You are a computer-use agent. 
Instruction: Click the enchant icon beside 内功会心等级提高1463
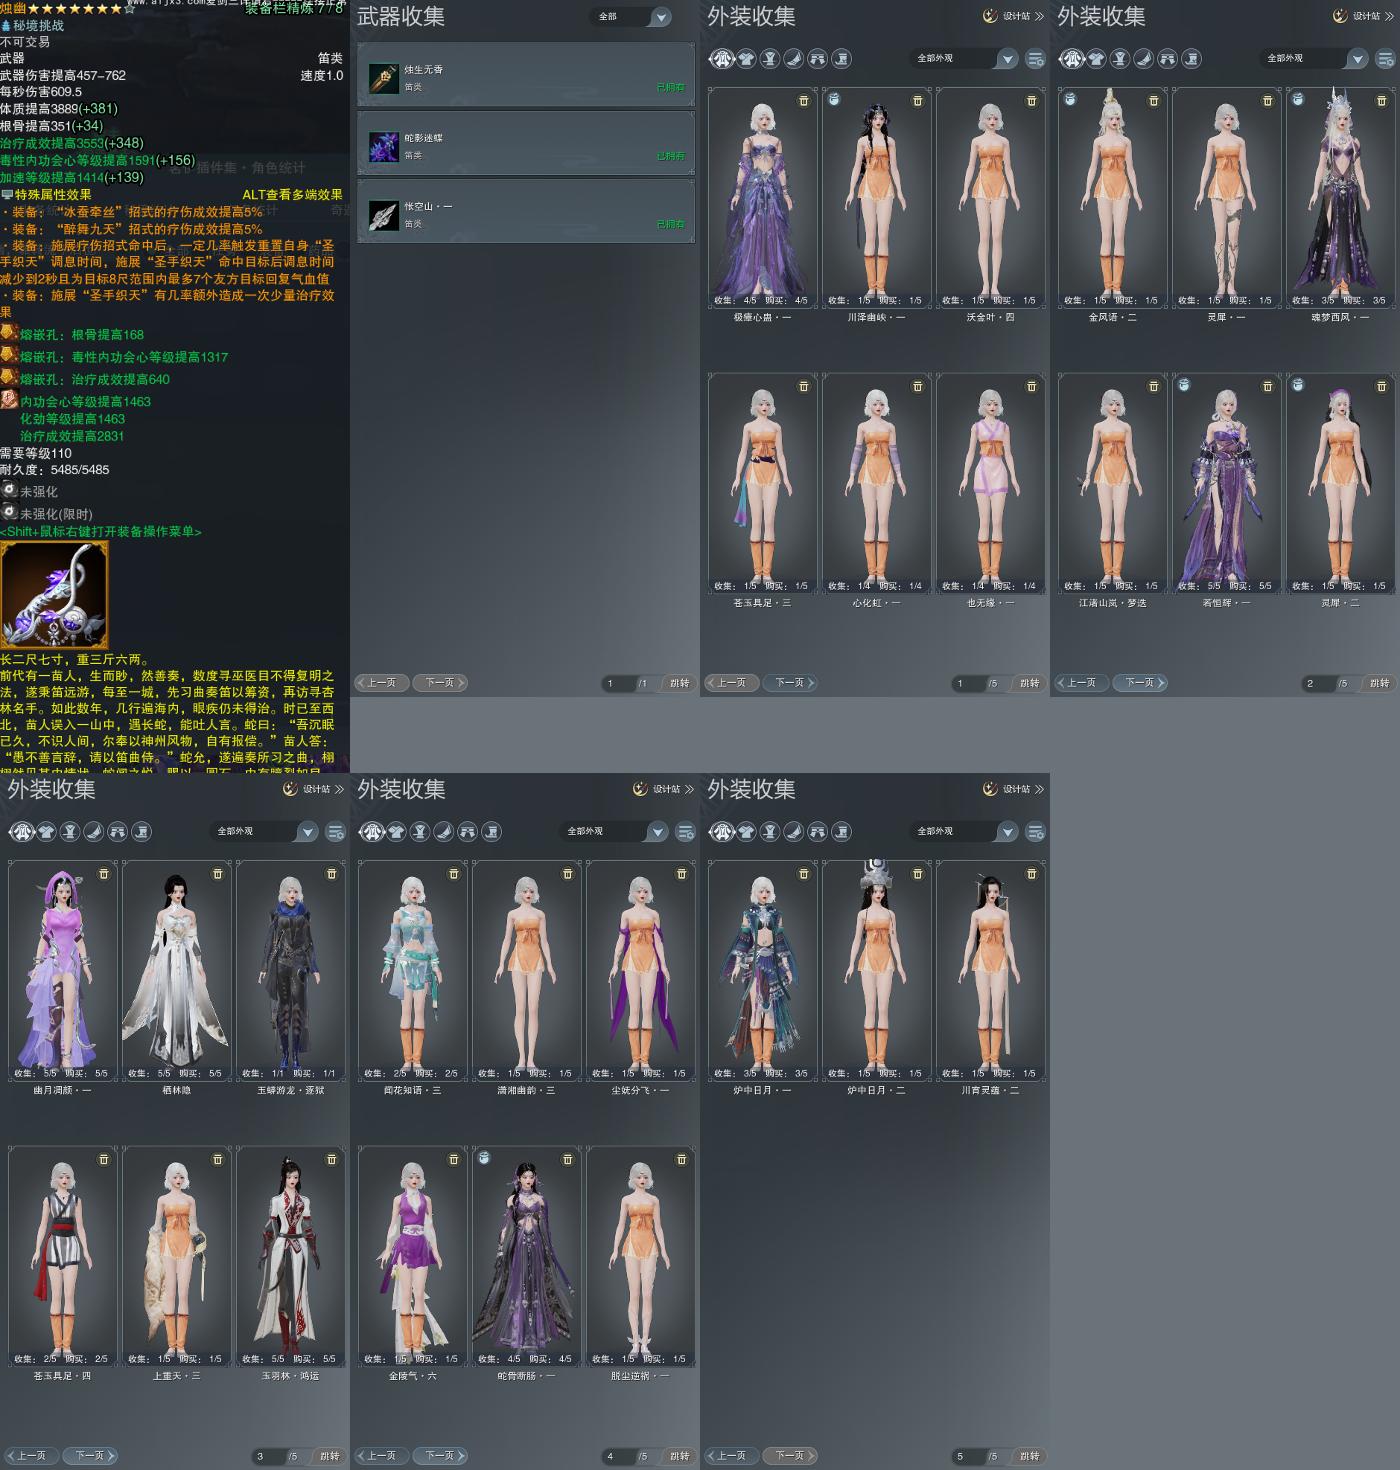pyautogui.click(x=9, y=400)
